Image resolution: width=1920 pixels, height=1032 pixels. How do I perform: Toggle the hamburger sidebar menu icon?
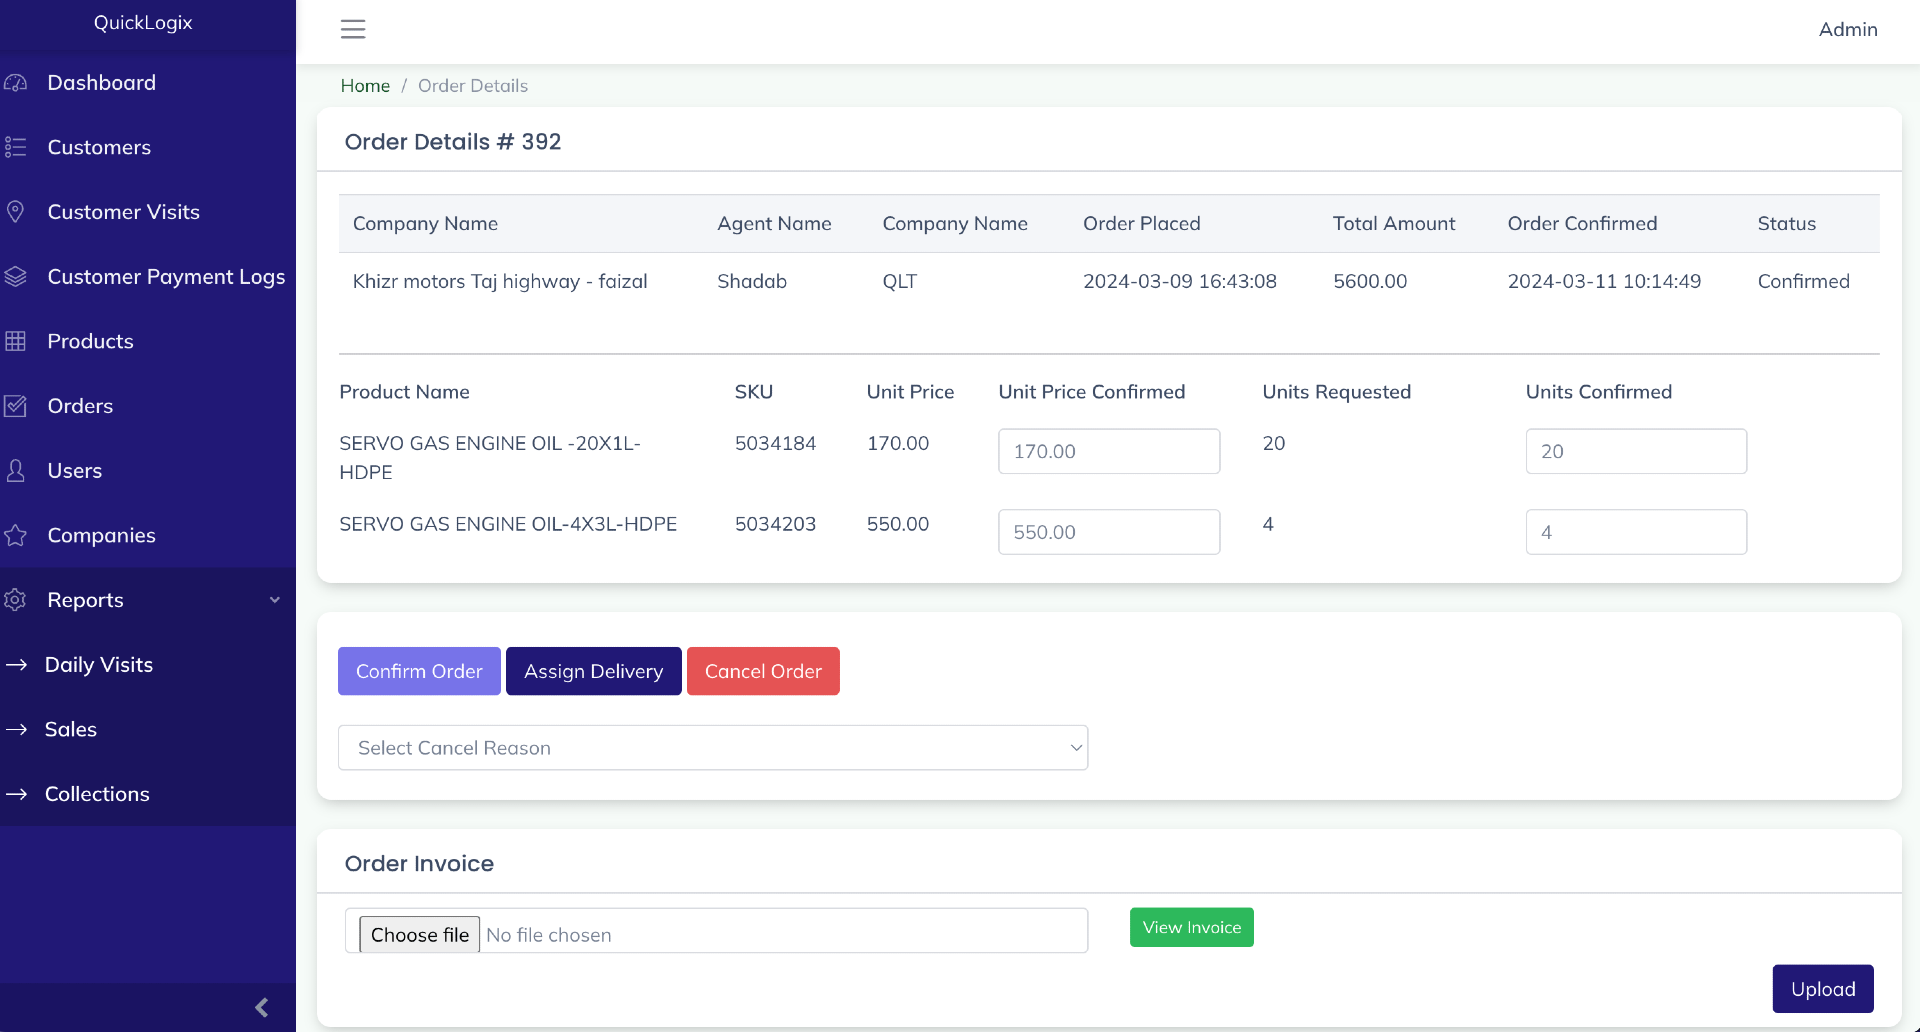tap(353, 29)
